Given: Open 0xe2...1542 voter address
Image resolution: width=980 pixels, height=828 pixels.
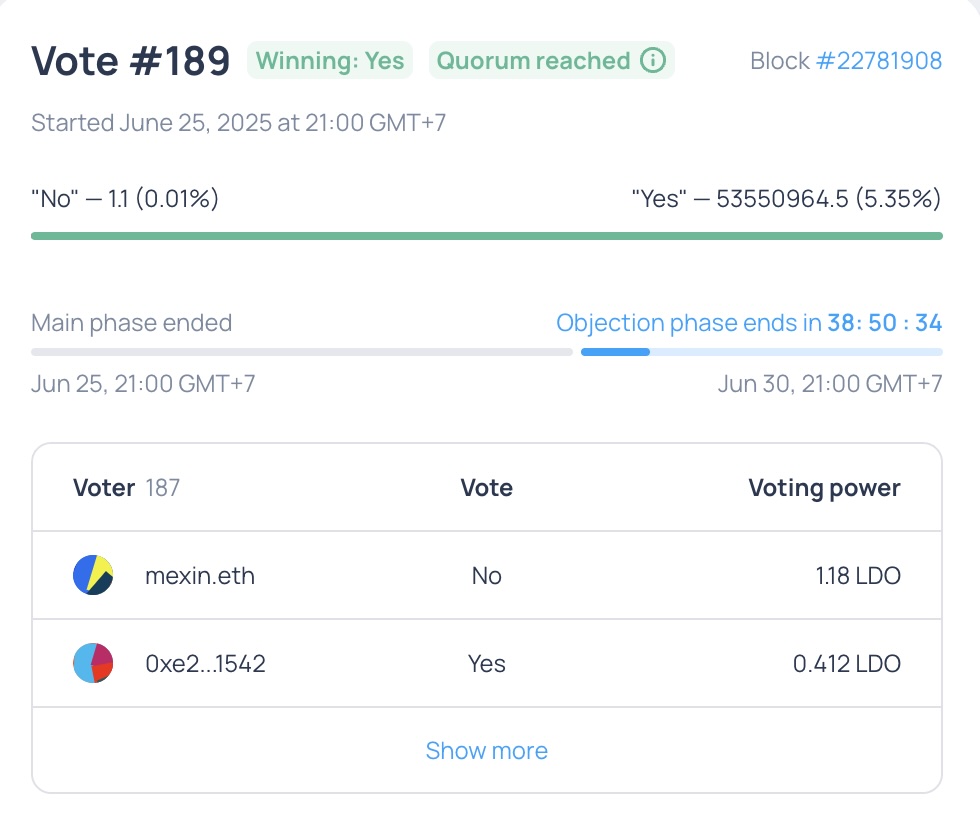Looking at the screenshot, I should point(205,664).
